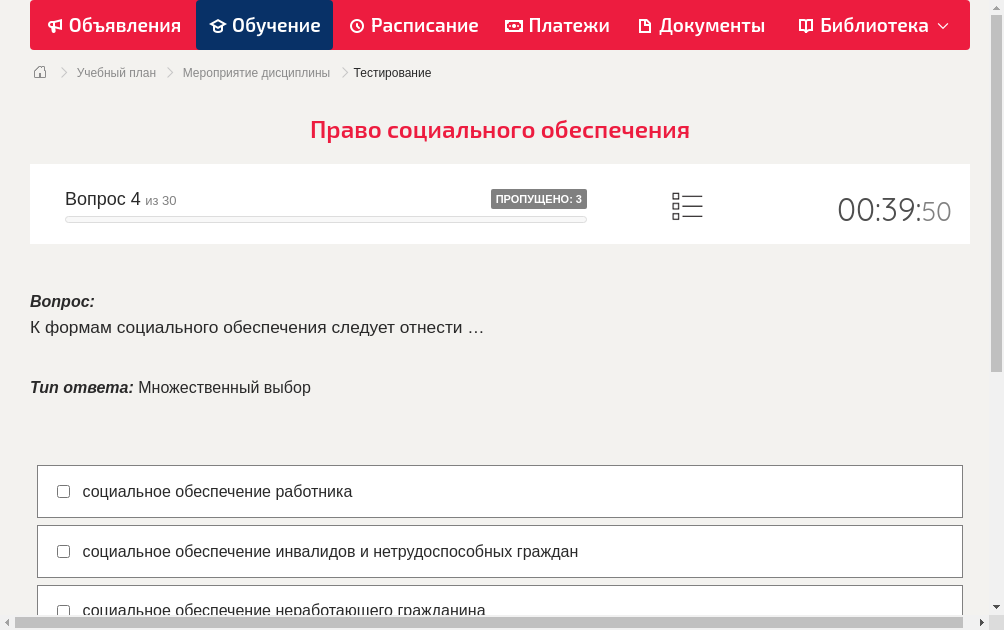This screenshot has width=1004, height=630.
Task: Check the option социальное обеспечение неработающего гражданина
Action: pyautogui.click(x=63, y=610)
